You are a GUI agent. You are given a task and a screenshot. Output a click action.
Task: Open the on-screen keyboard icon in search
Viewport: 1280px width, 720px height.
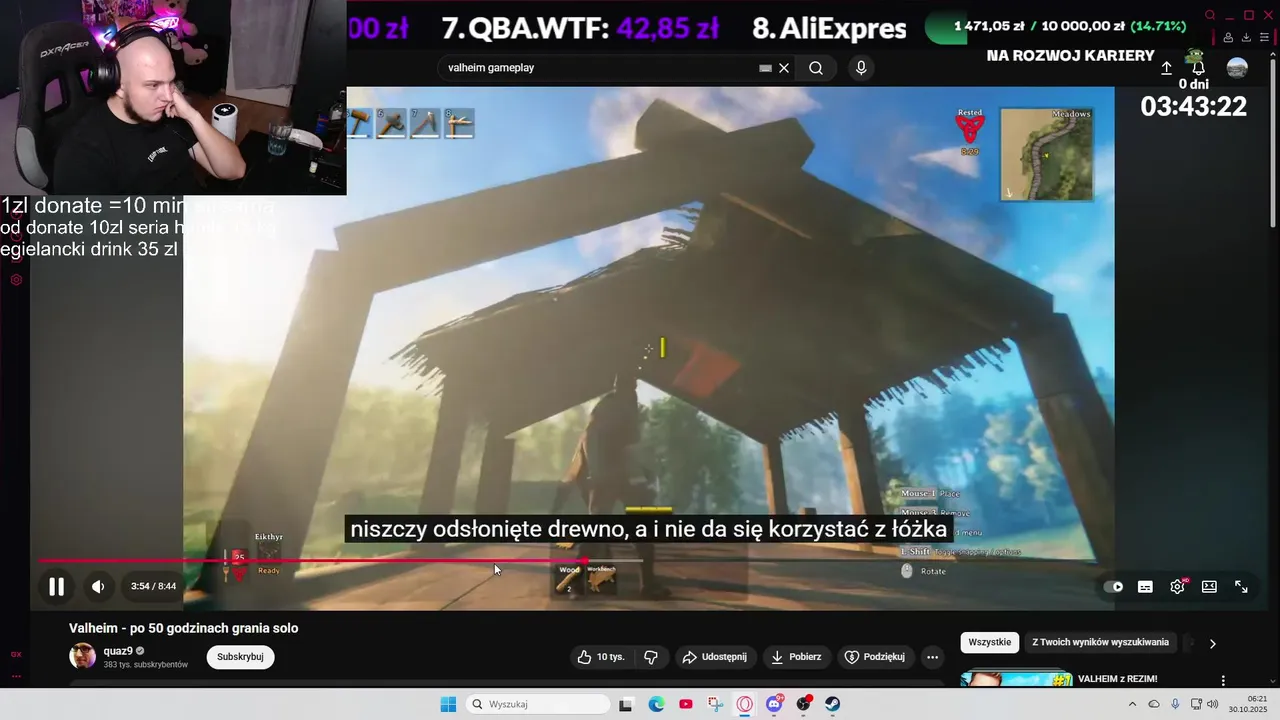tap(765, 68)
